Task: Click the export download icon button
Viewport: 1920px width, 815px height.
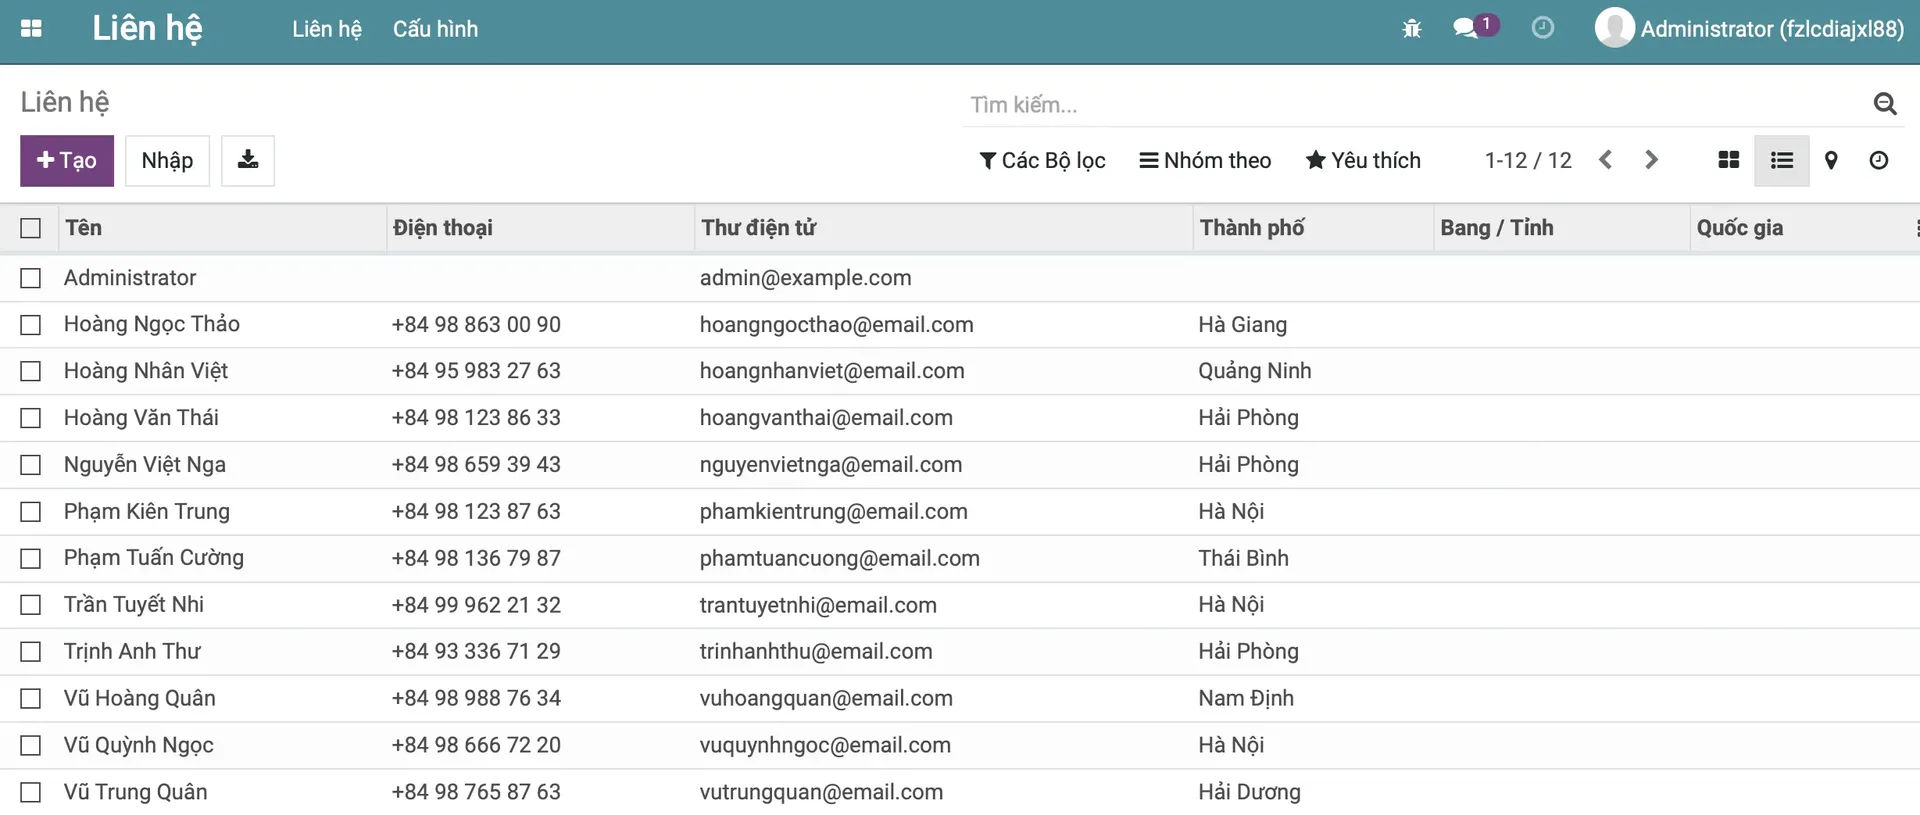Action: coord(248,160)
